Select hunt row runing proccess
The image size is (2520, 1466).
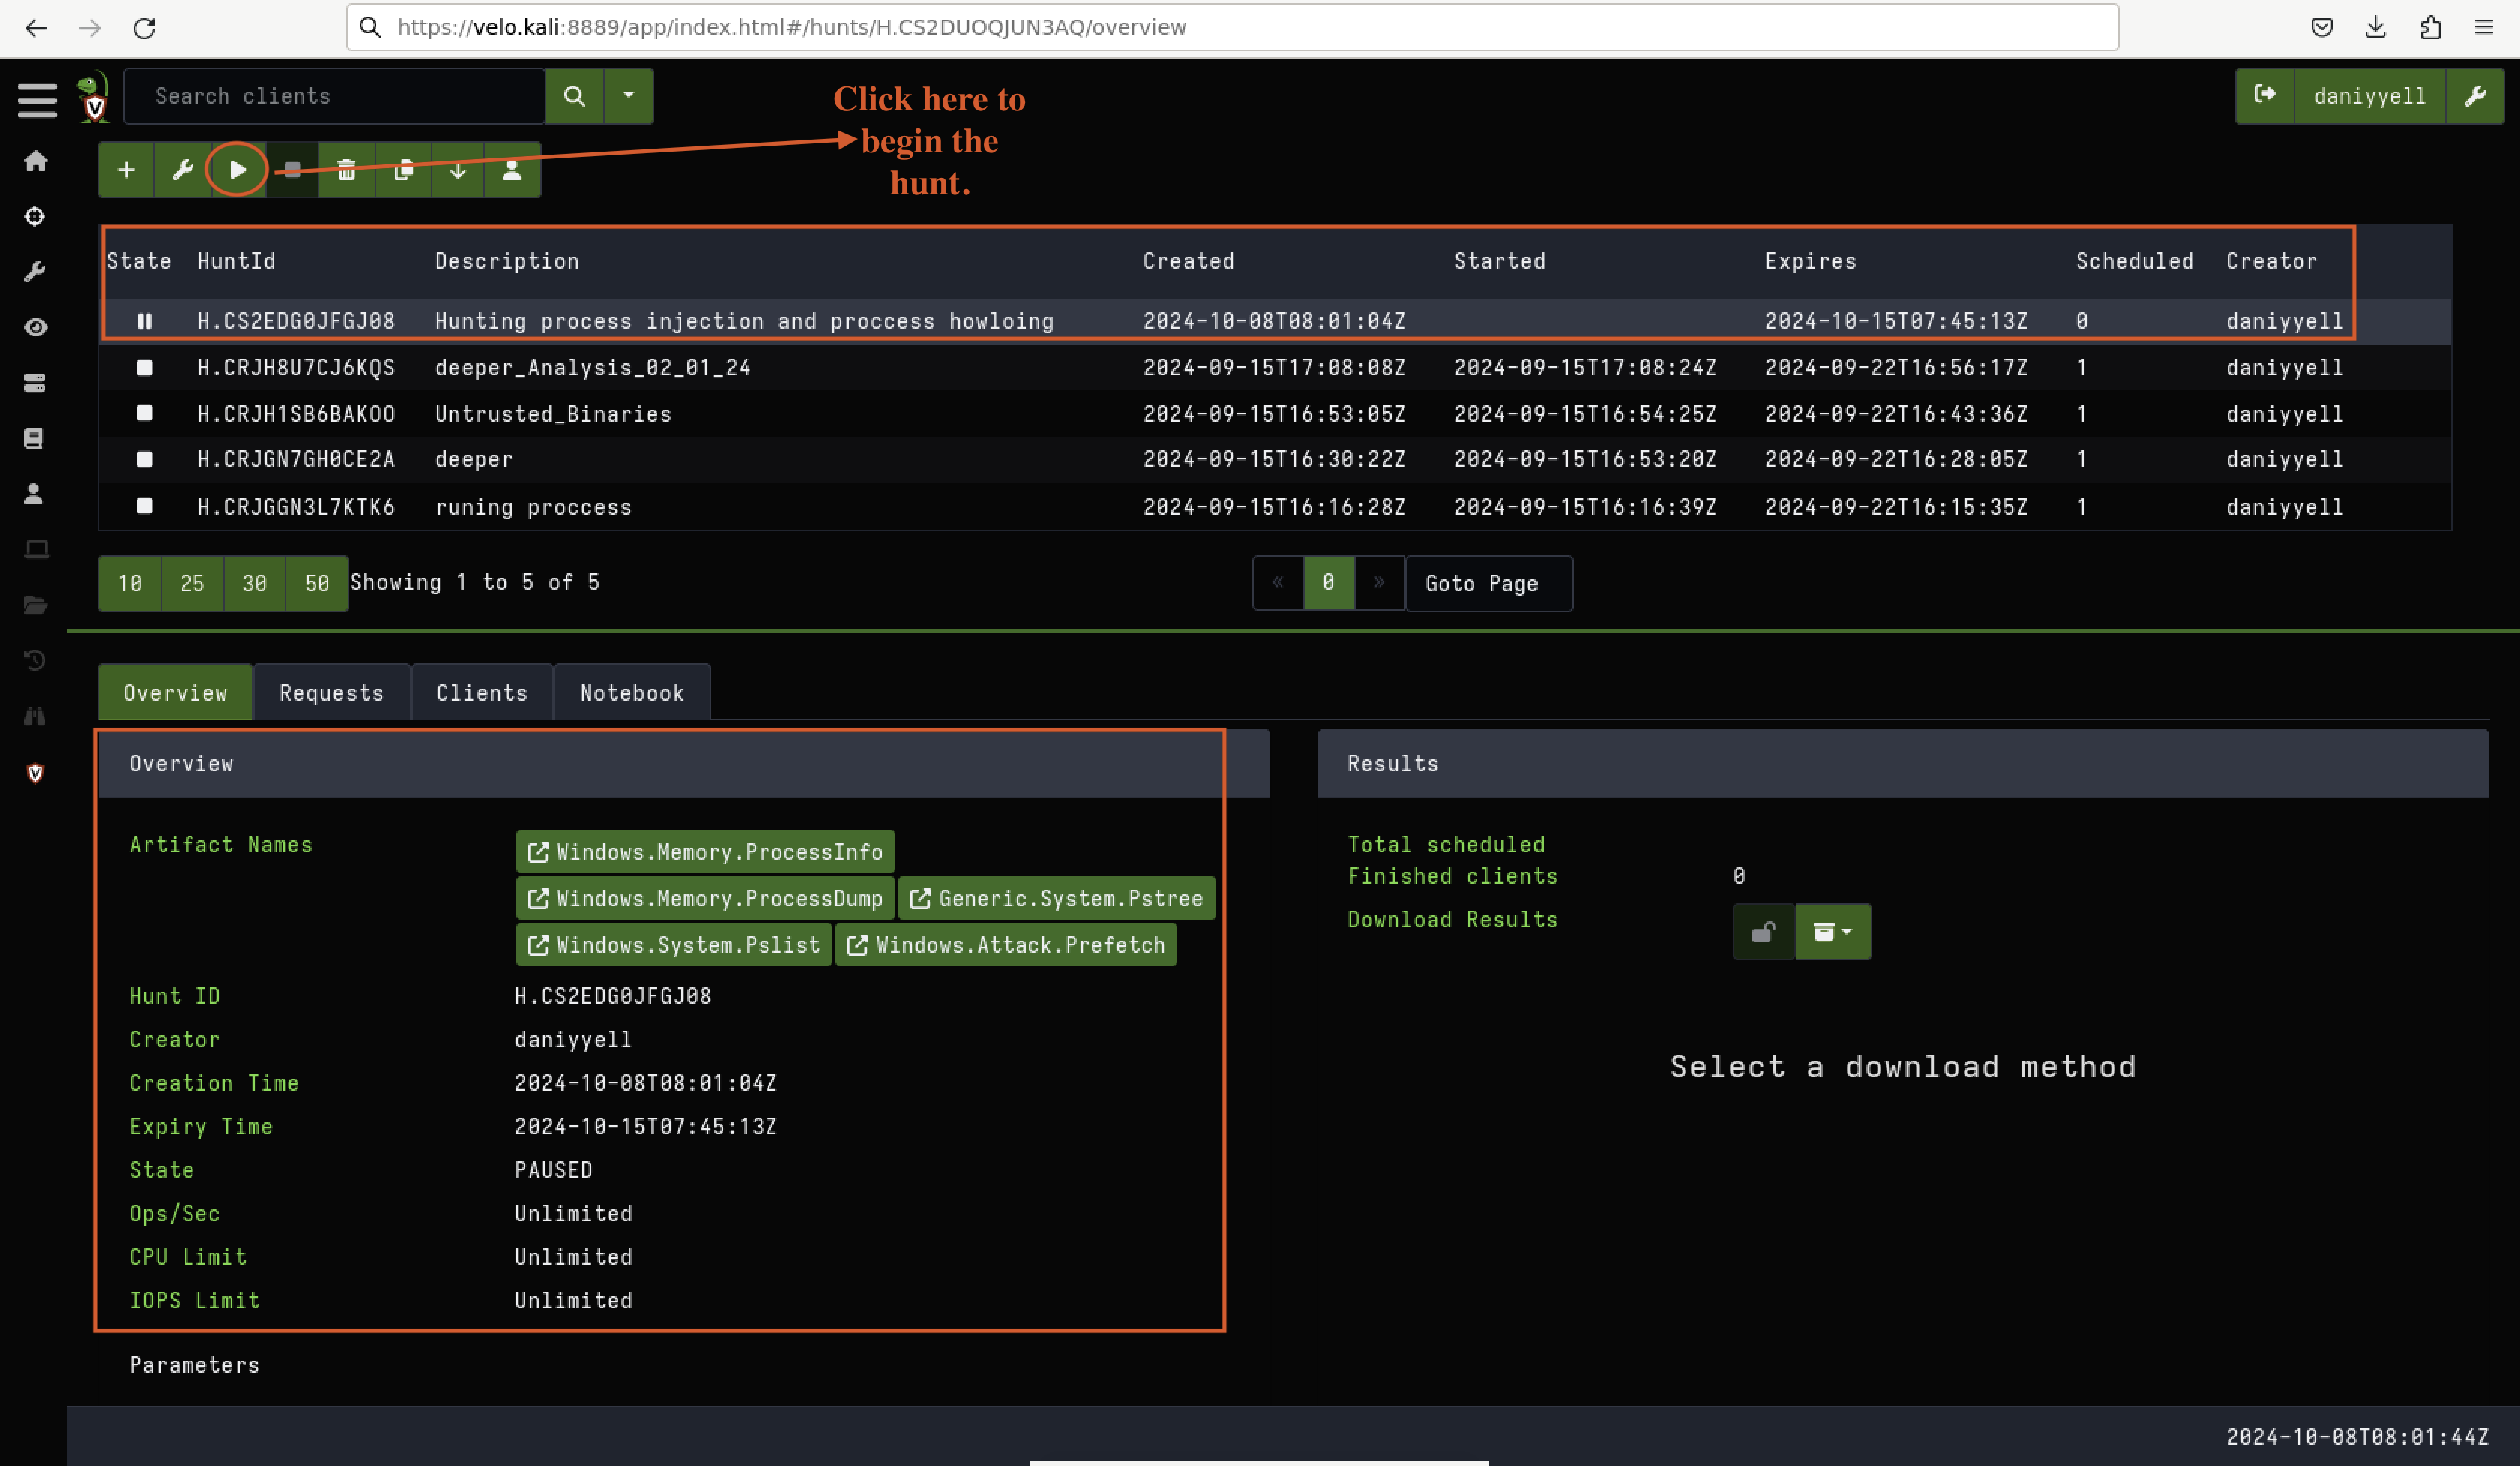pyautogui.click(x=1275, y=507)
